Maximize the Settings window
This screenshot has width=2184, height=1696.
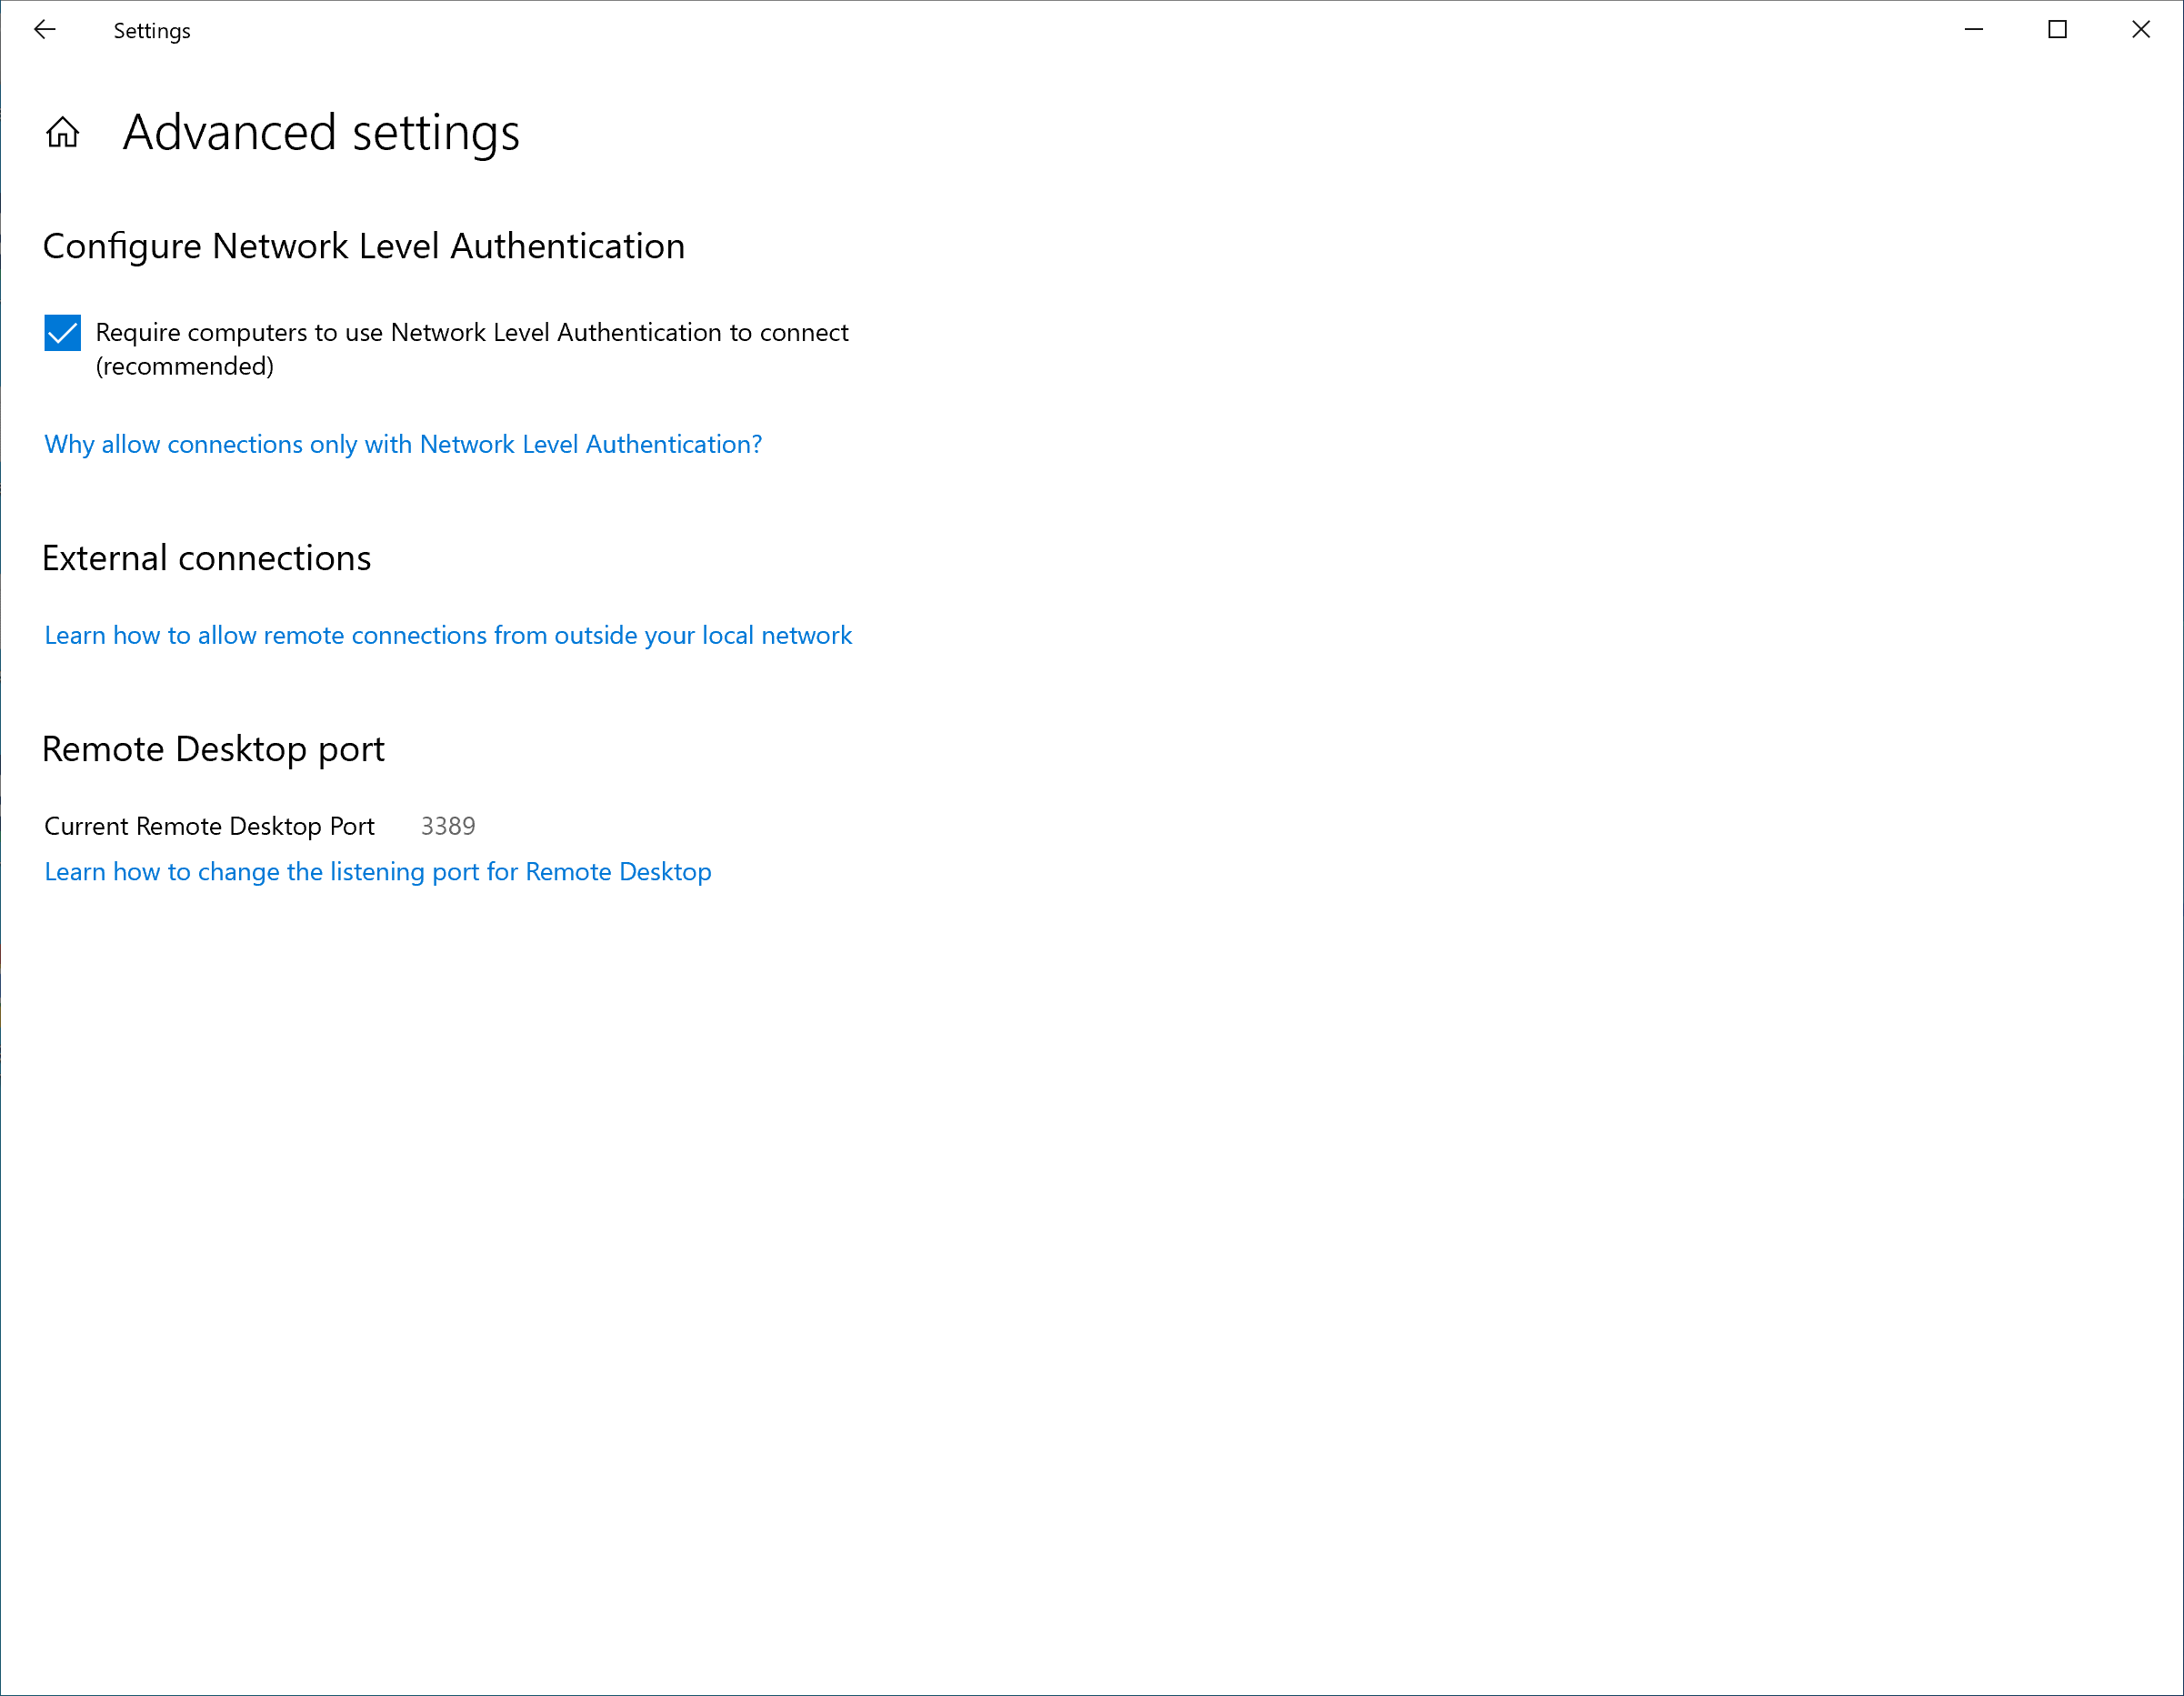[2057, 30]
